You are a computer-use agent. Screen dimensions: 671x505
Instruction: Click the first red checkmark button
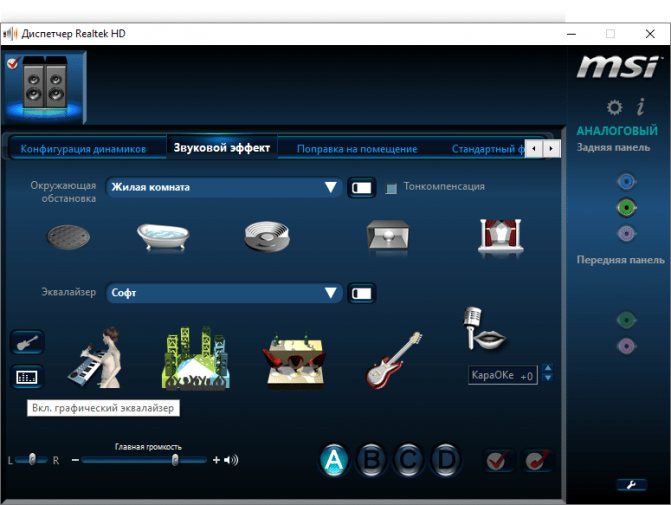point(498,460)
